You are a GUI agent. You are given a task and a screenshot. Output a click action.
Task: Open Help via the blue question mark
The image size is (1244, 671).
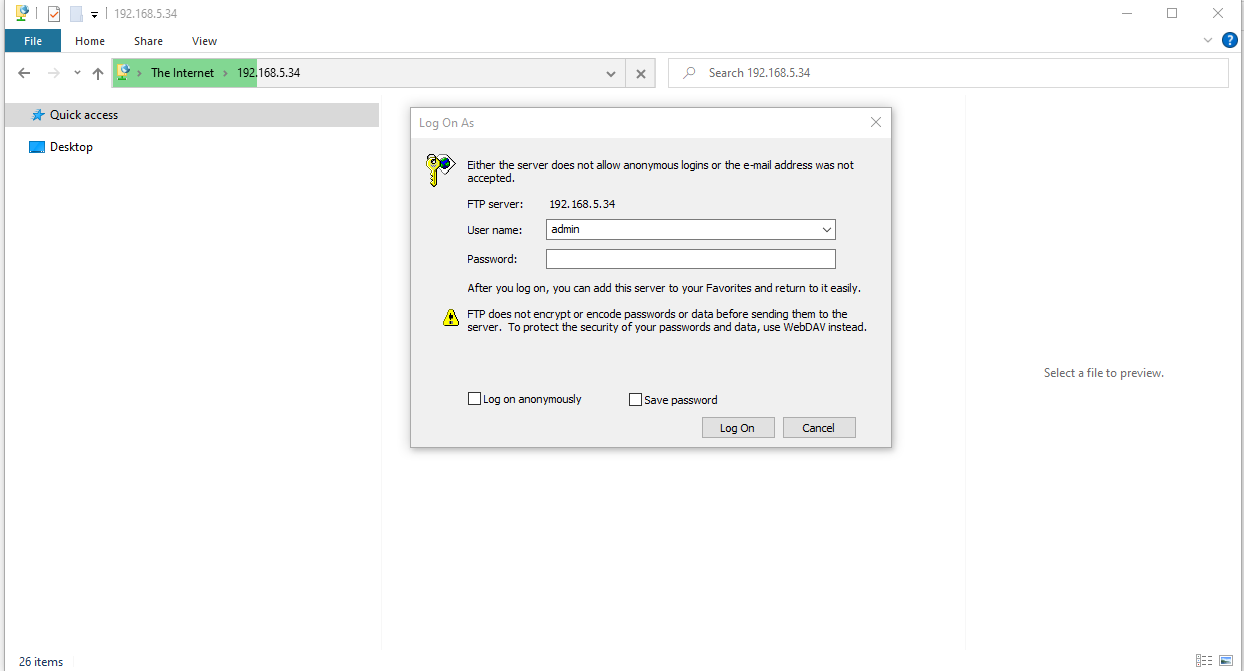(1230, 40)
